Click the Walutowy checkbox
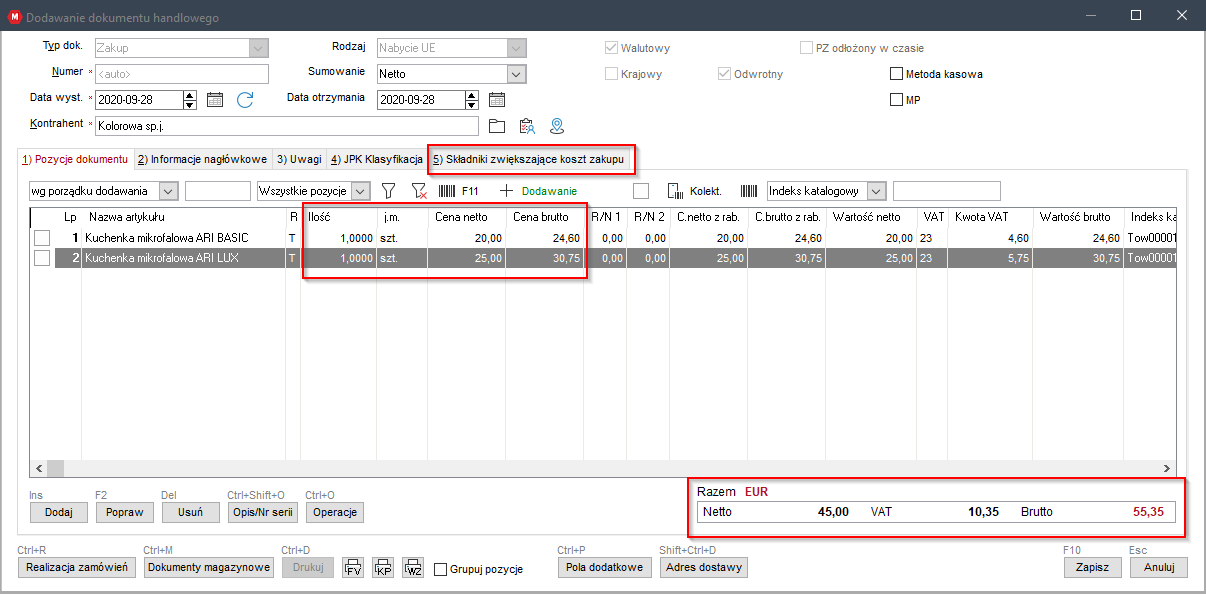Screen dimensions: 1206x596 pyautogui.click(x=611, y=48)
